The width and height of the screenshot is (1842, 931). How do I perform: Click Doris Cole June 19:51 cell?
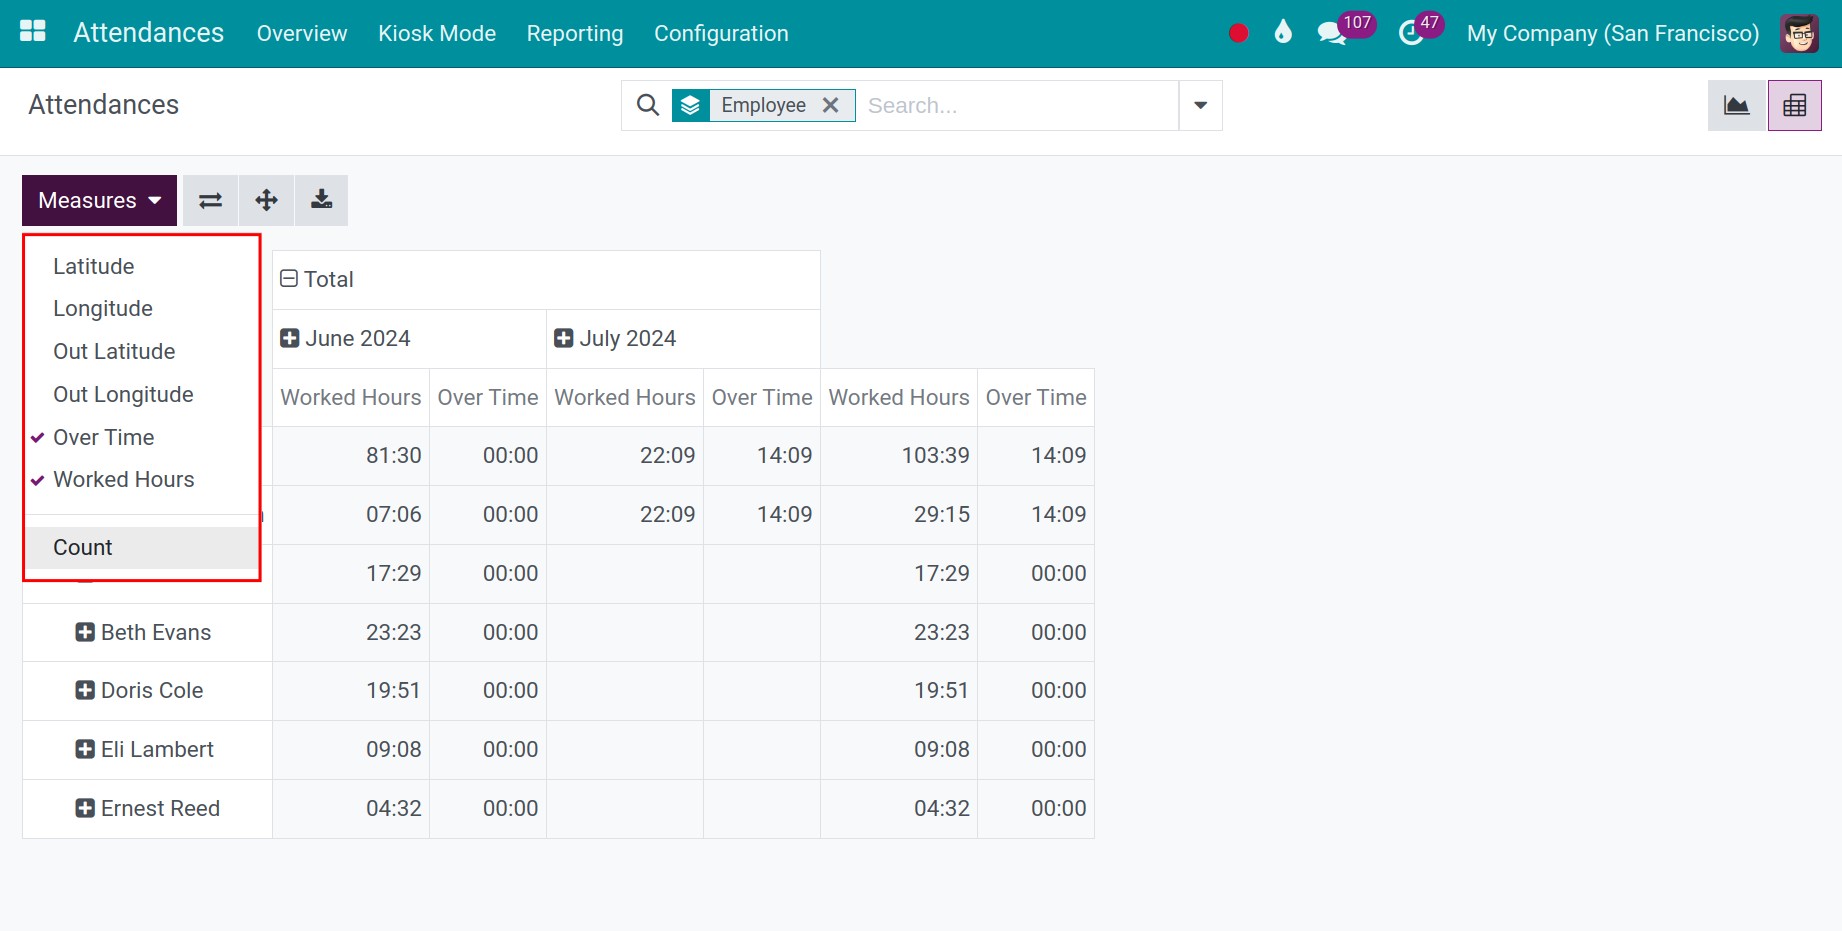tap(351, 690)
